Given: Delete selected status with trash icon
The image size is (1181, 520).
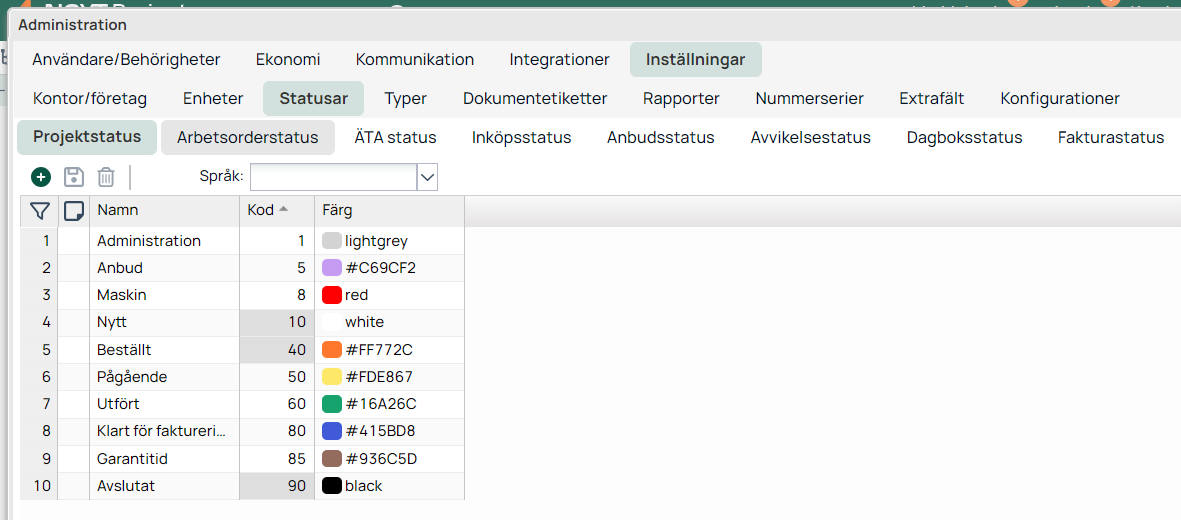Looking at the screenshot, I should point(106,177).
